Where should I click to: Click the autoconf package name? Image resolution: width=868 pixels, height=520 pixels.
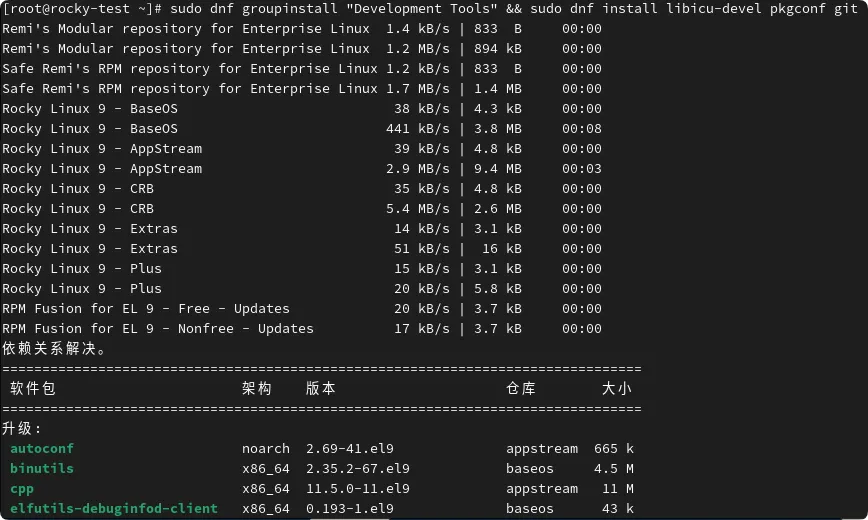click(42, 449)
